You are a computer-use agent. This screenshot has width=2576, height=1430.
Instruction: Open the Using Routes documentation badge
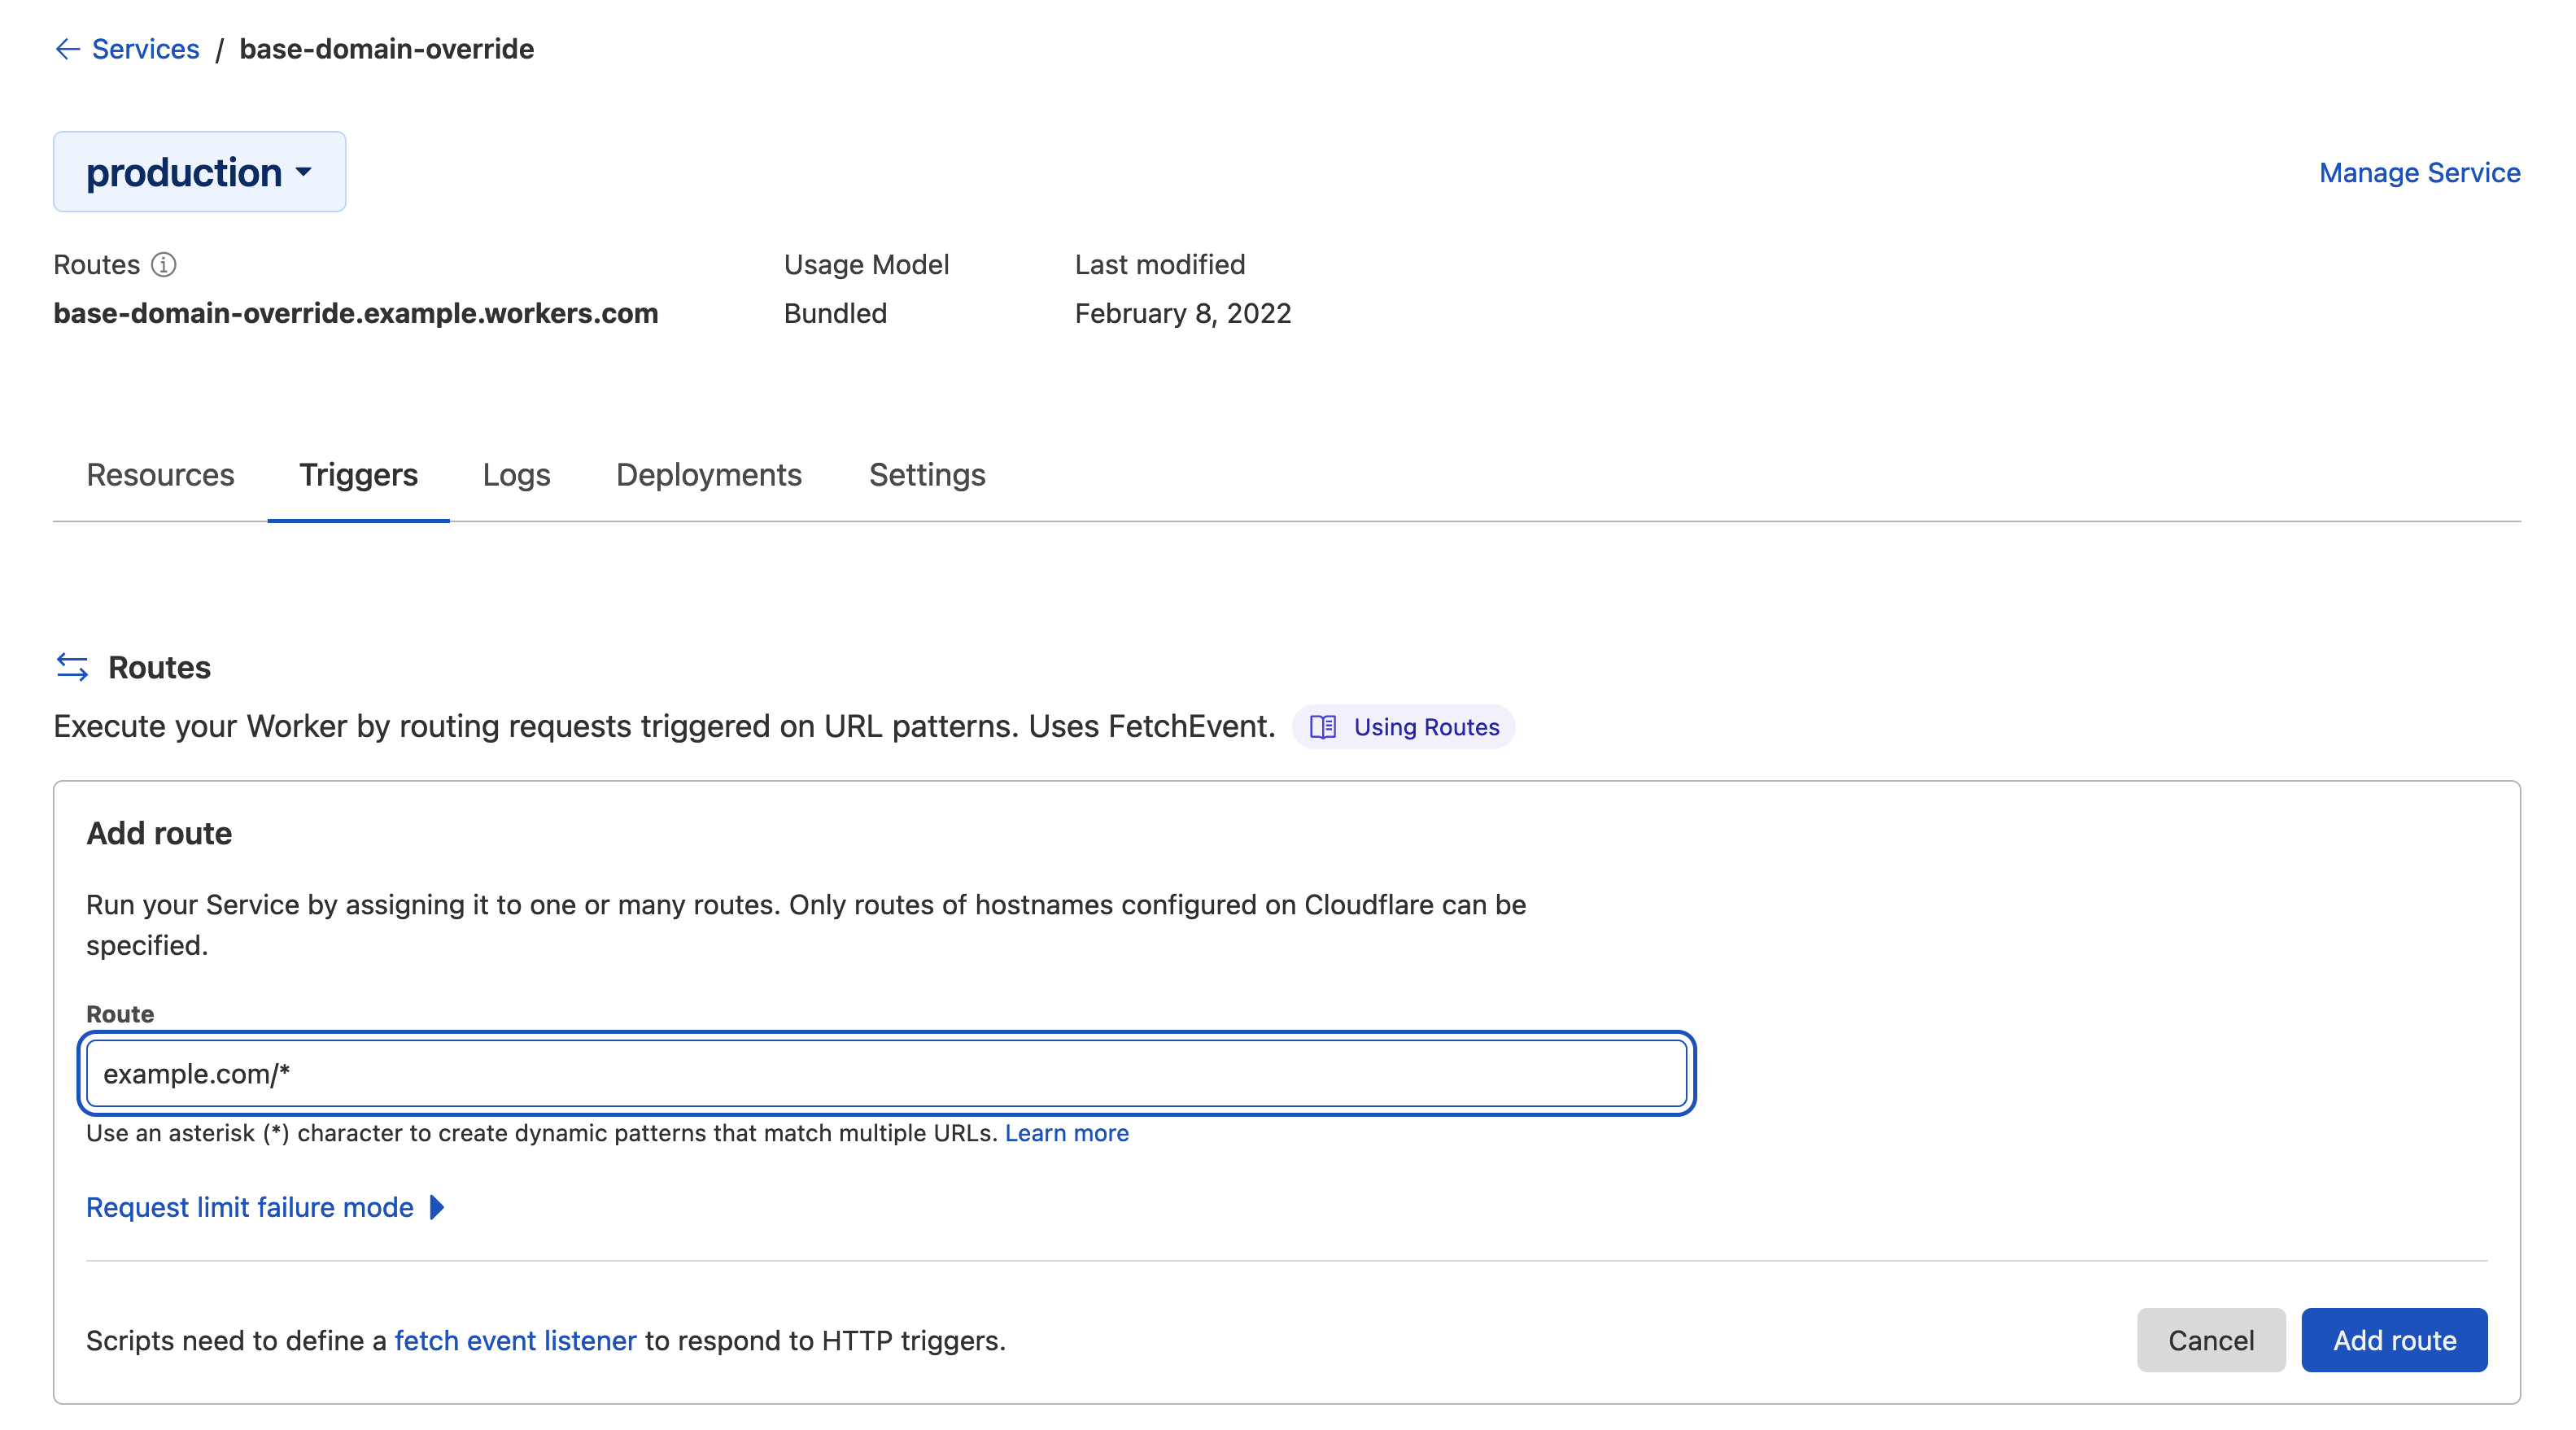(1404, 727)
